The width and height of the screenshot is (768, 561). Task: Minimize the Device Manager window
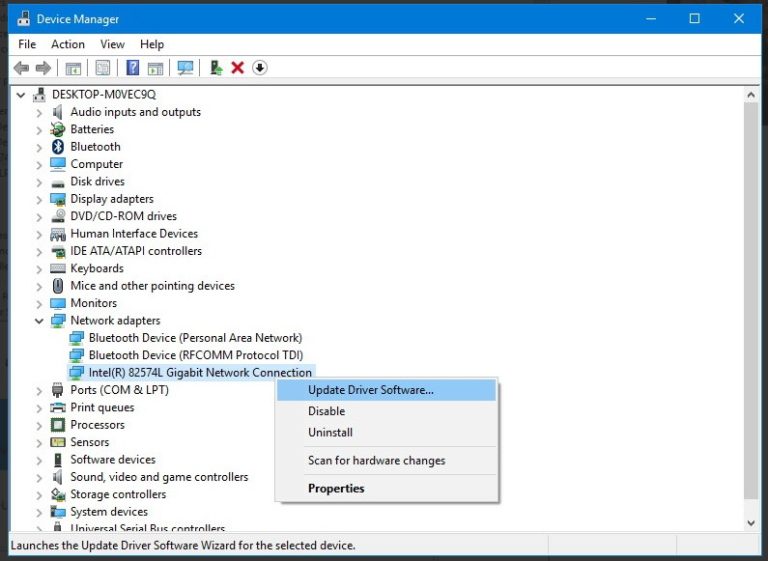650,19
